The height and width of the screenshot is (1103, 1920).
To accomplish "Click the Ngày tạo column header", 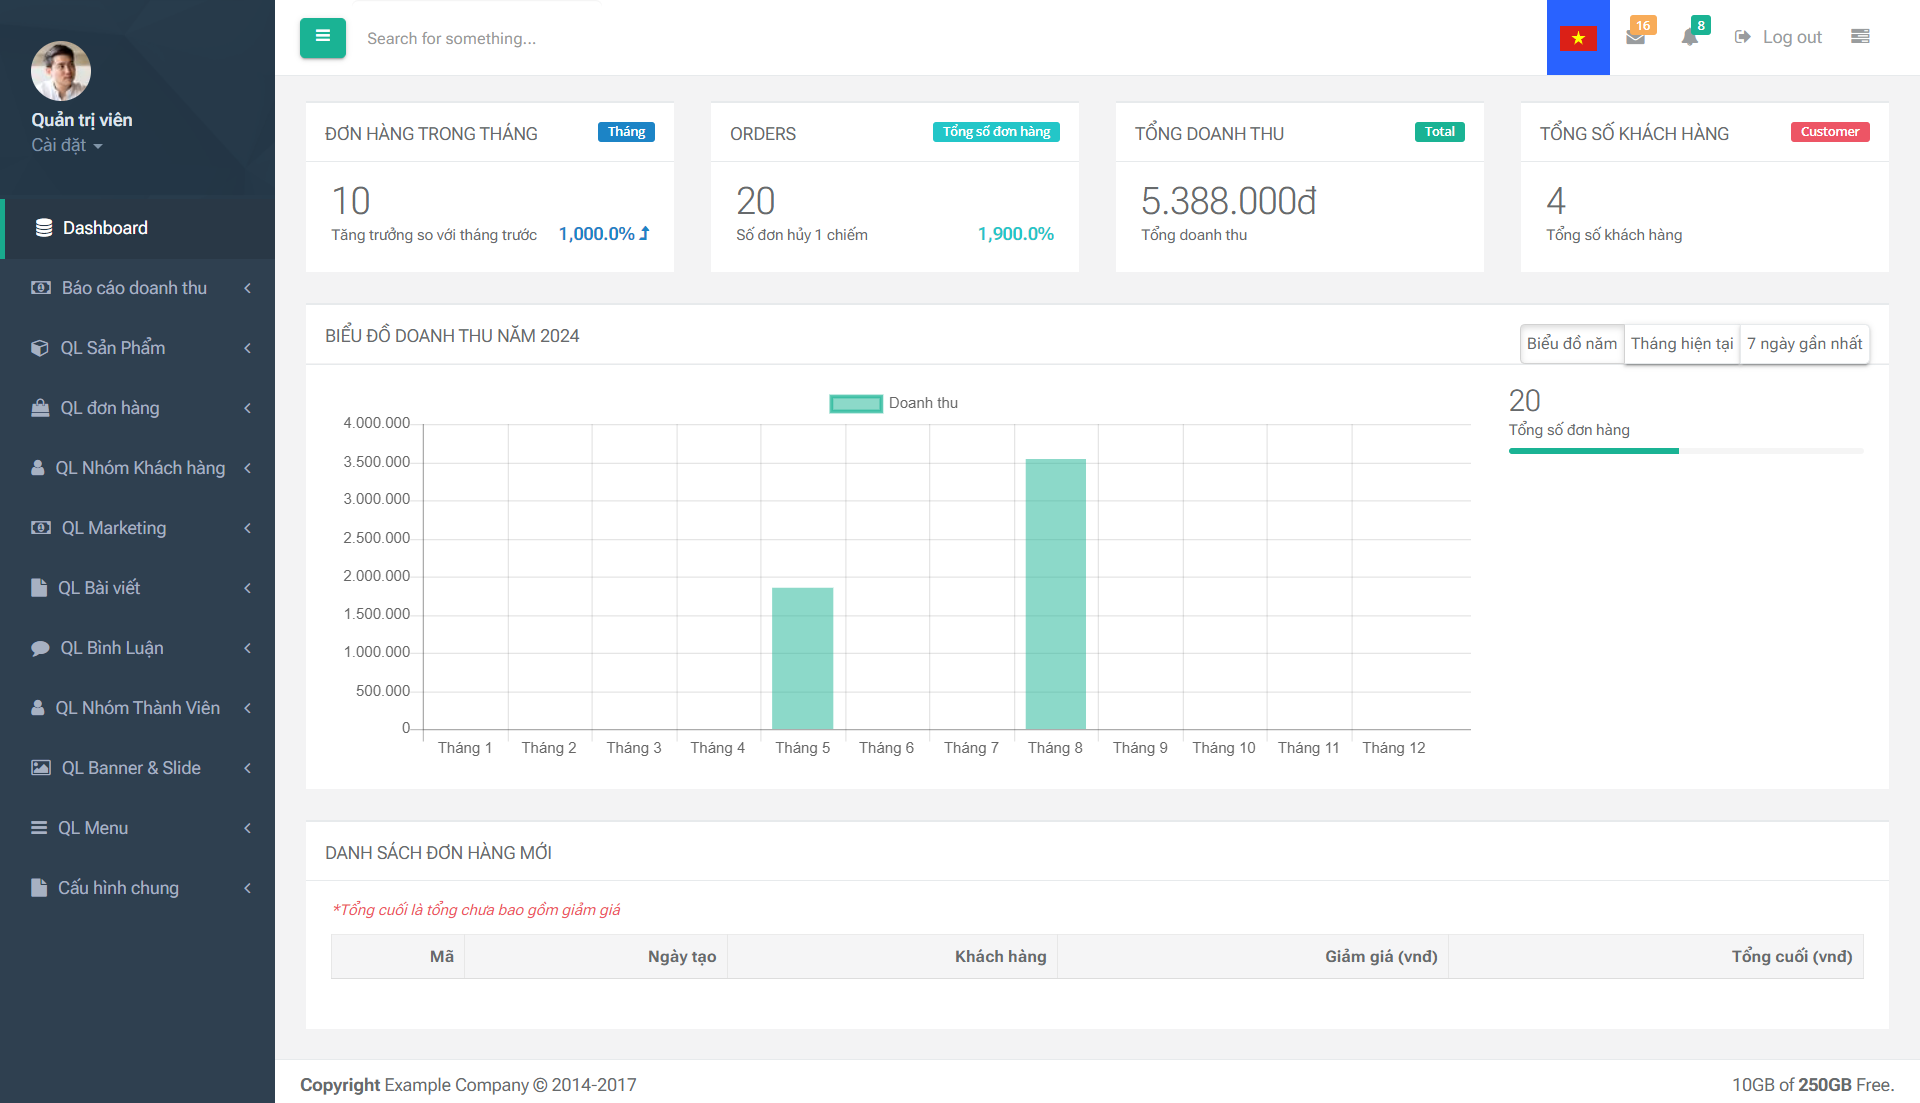I will point(596,957).
